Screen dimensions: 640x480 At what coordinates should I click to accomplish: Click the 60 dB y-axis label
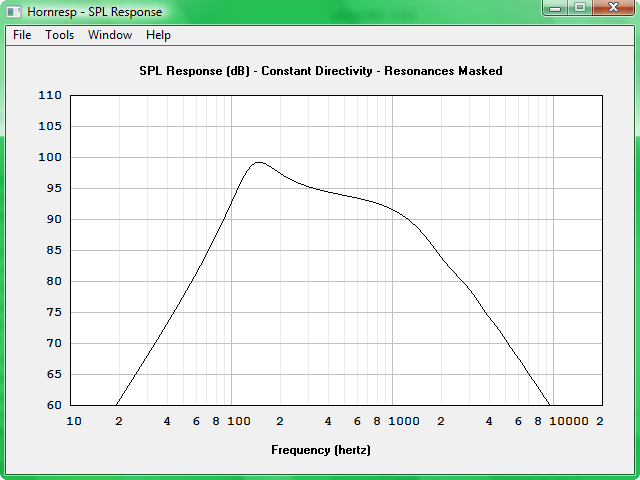pyautogui.click(x=54, y=405)
